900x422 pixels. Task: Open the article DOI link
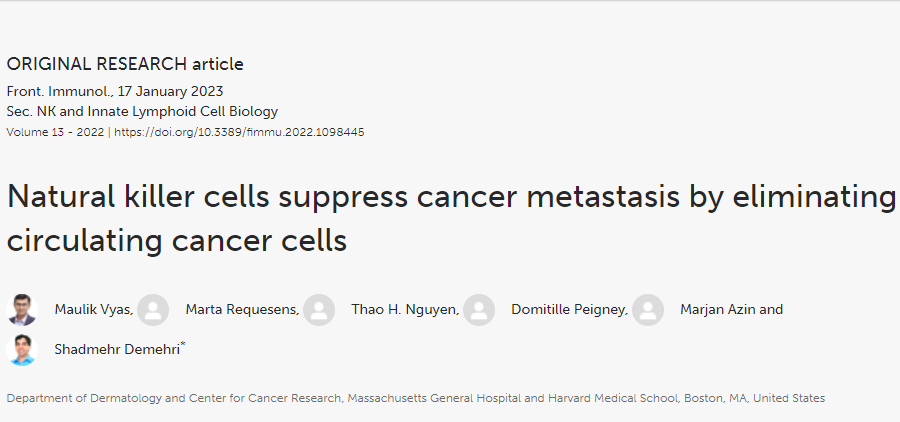coord(239,132)
